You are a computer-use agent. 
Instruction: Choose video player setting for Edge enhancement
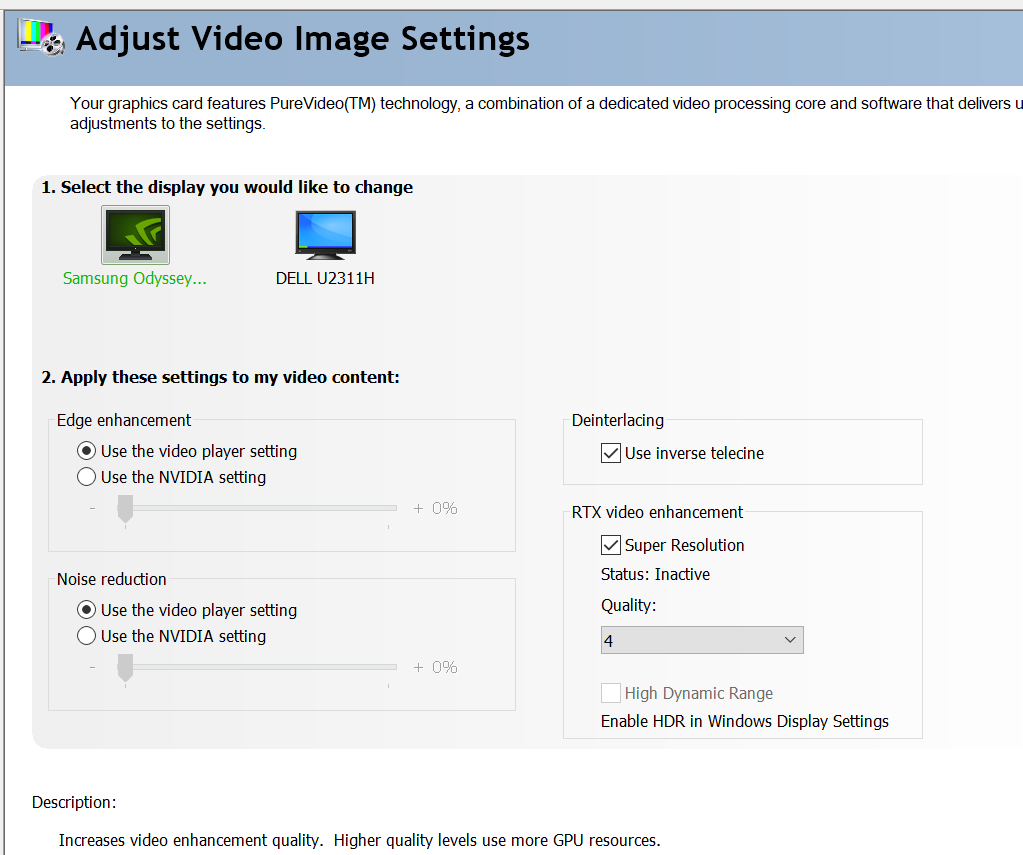point(86,451)
